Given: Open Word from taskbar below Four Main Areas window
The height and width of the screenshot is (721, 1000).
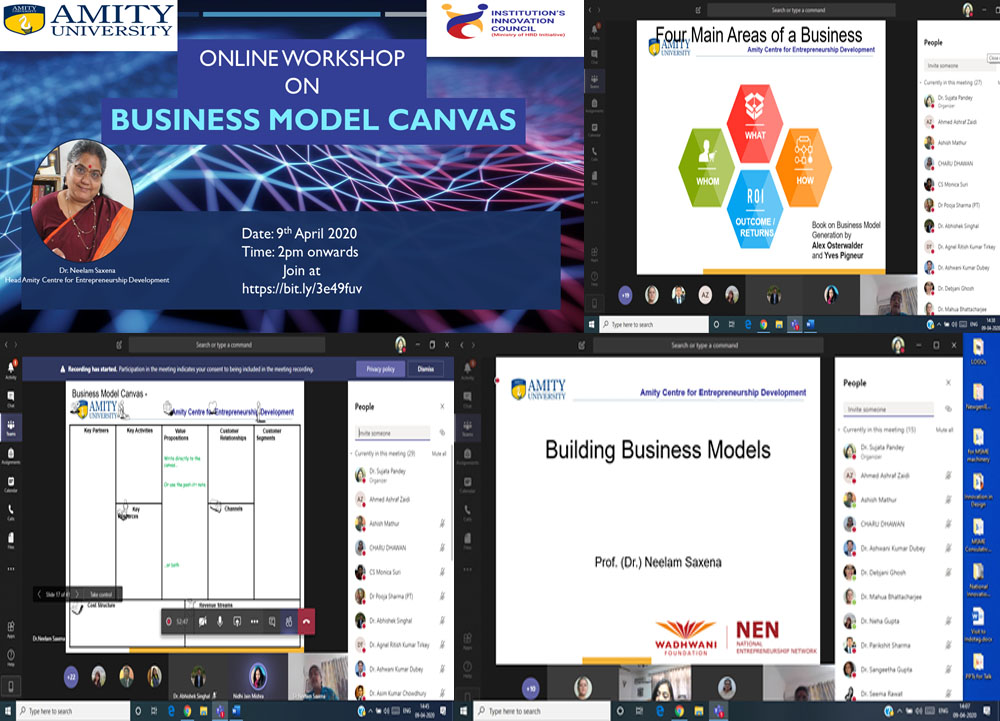Looking at the screenshot, I should [811, 324].
